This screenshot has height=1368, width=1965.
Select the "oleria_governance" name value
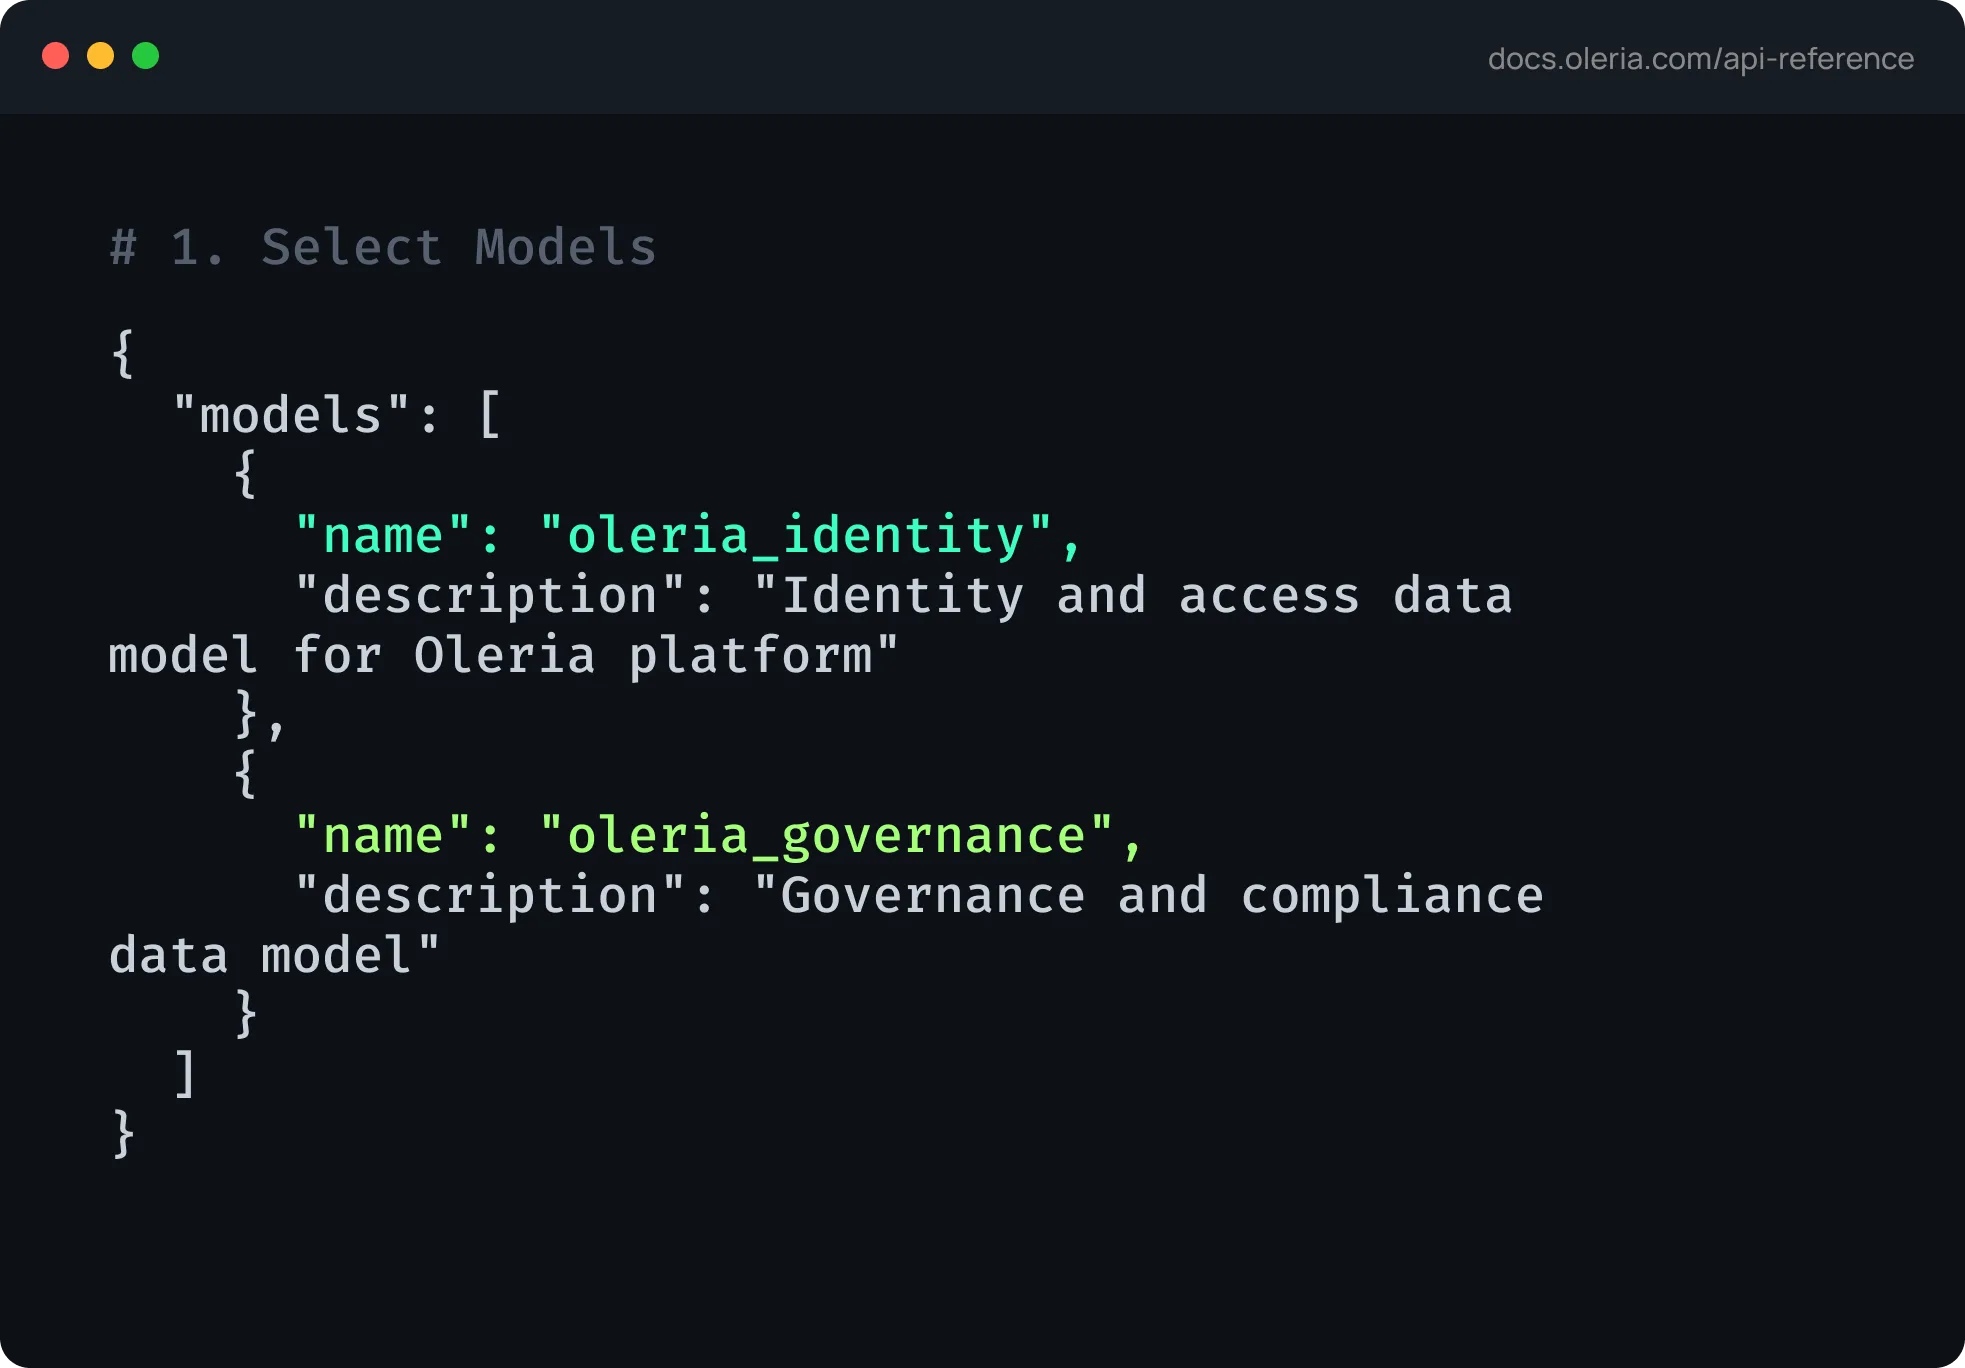(826, 835)
